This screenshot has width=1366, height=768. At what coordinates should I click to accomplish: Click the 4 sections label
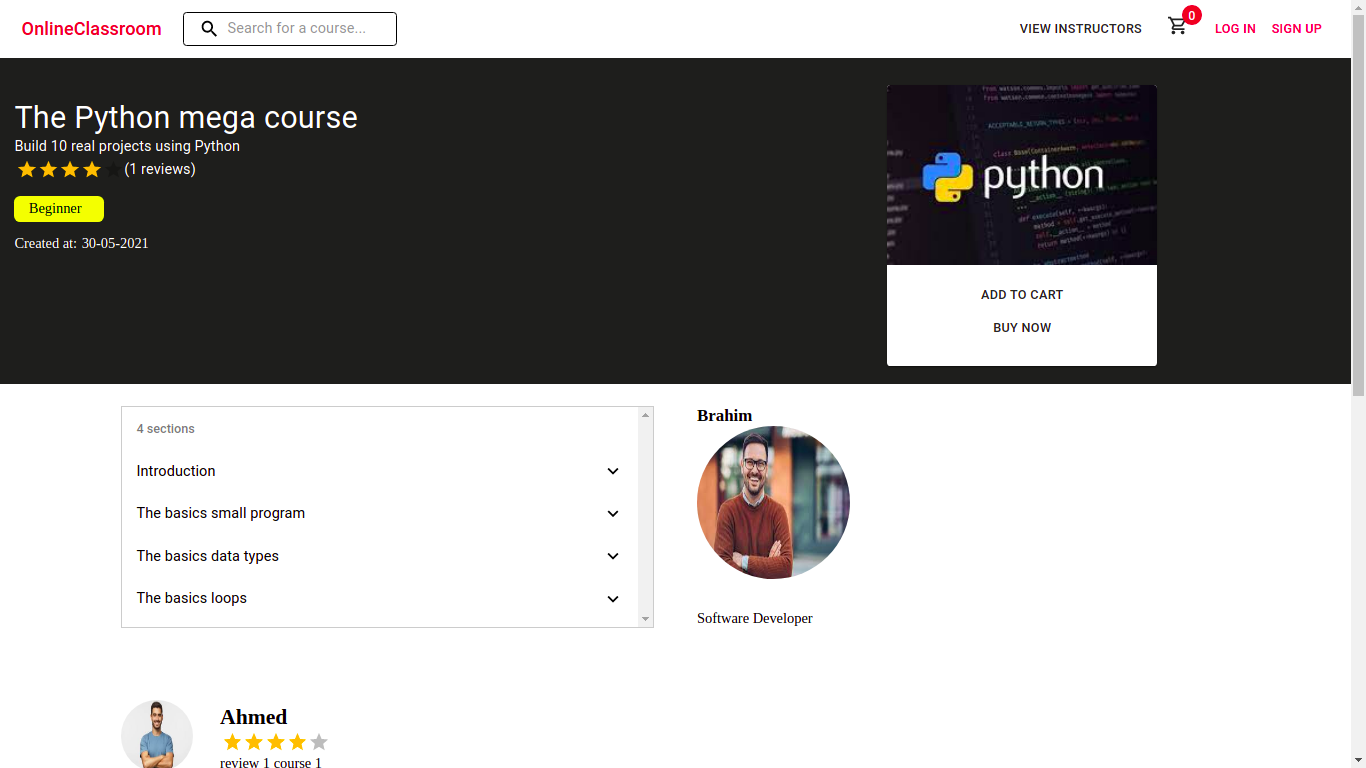pos(166,429)
